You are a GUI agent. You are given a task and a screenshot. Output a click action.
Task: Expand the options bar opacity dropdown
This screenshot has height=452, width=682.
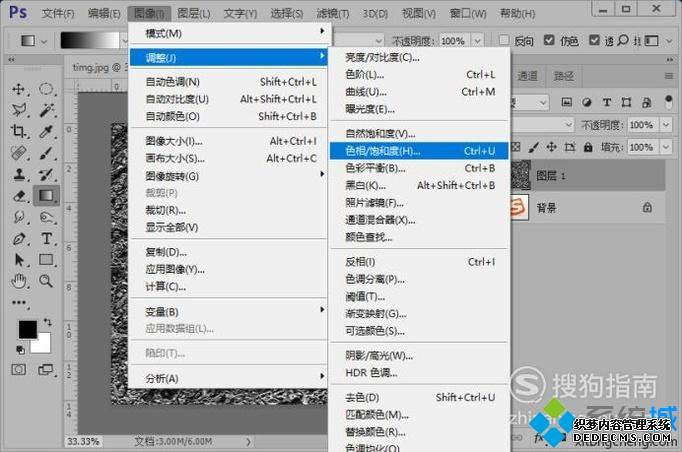coord(478,41)
